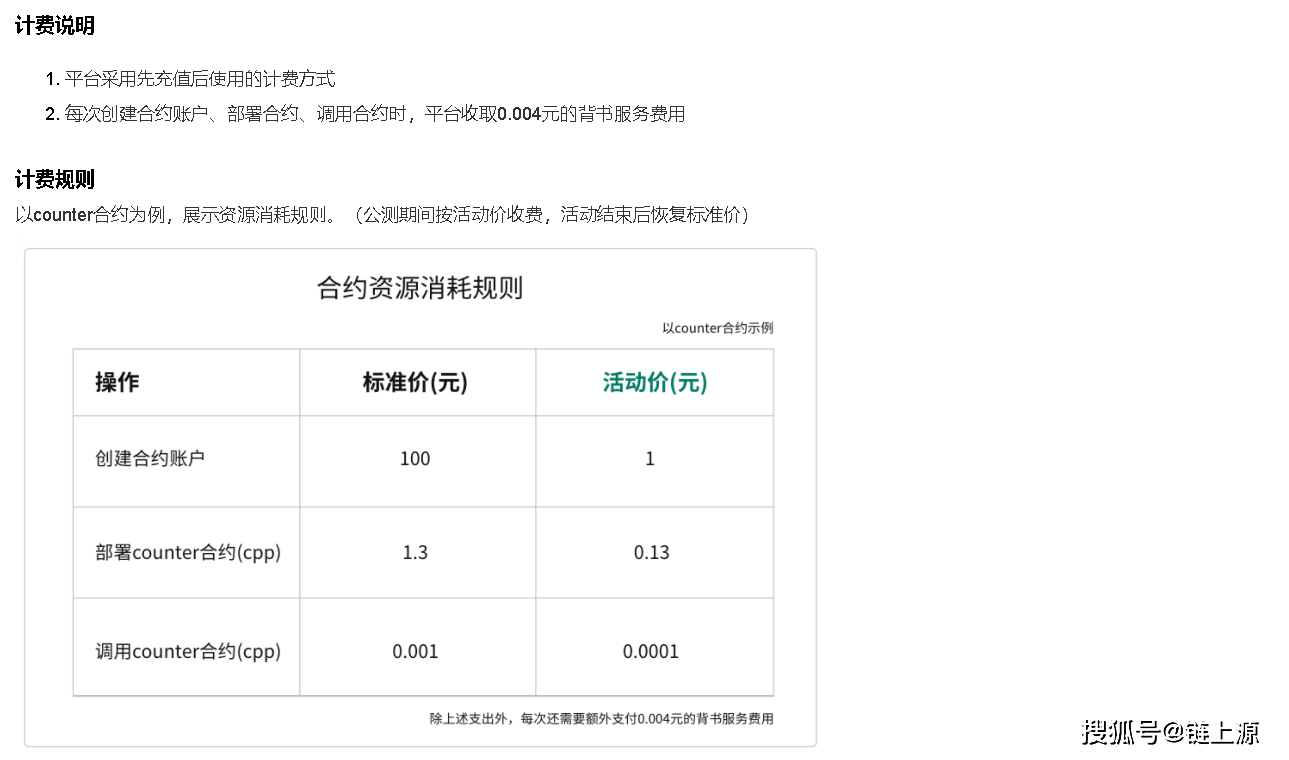The image size is (1289, 760).
Task: Click the cell with value 1.3
Action: 415,553
